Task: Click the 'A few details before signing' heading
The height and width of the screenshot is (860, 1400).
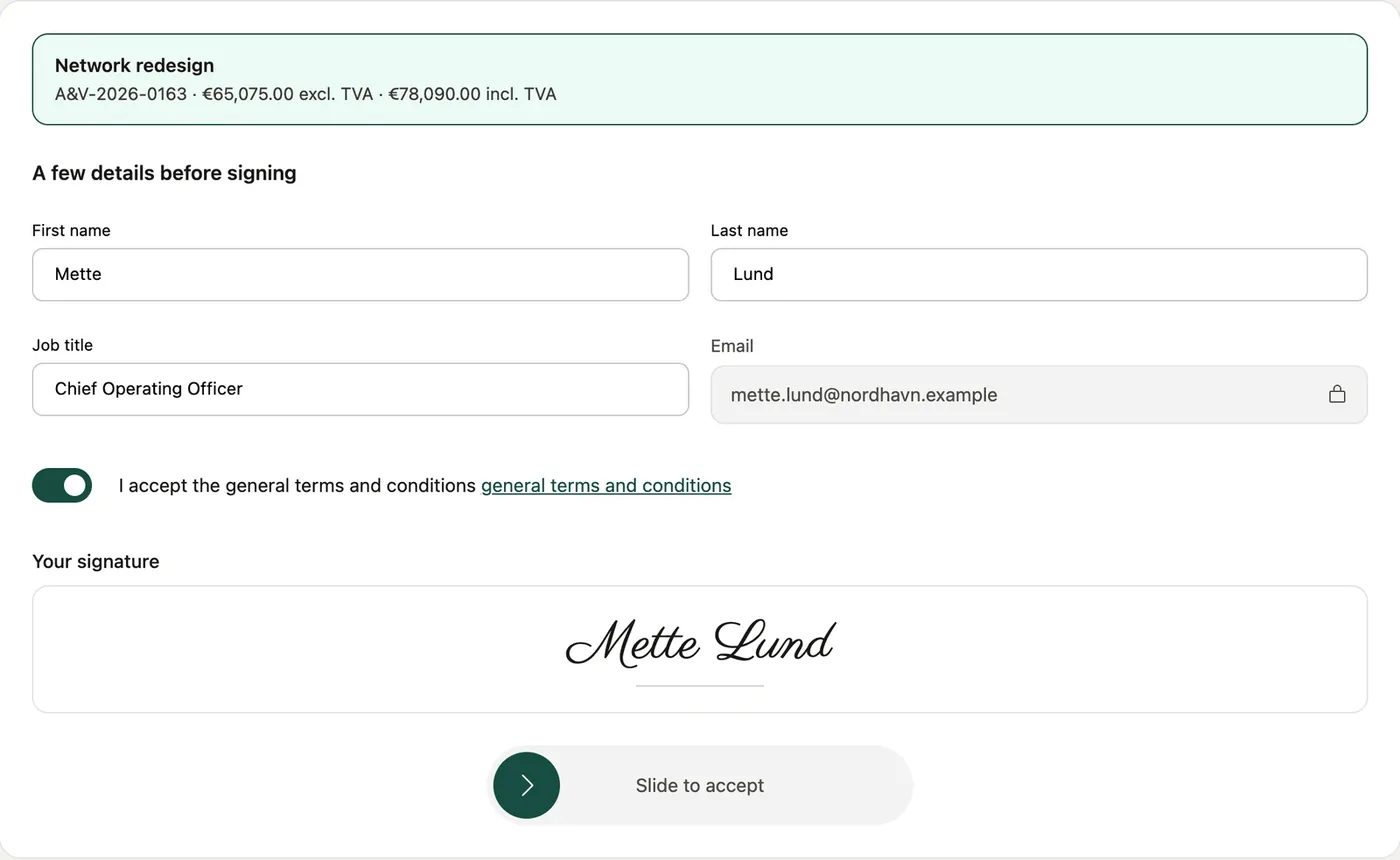Action: (164, 173)
